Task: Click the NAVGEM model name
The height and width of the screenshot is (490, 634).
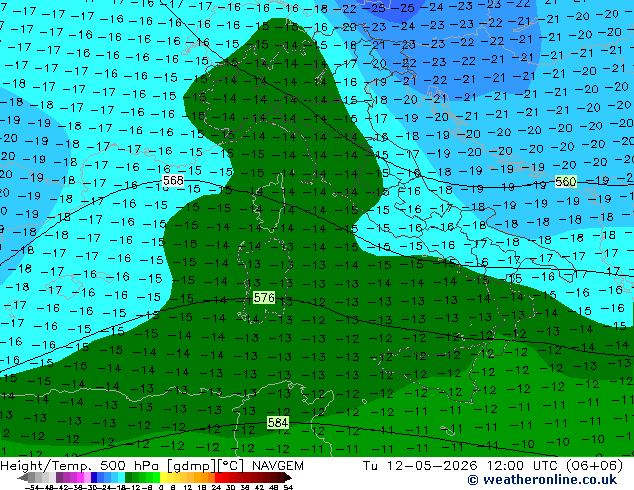Action: pos(278,466)
